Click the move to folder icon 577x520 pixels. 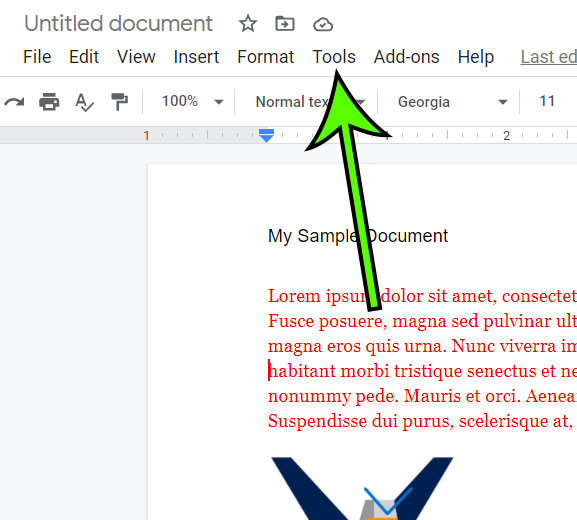285,24
